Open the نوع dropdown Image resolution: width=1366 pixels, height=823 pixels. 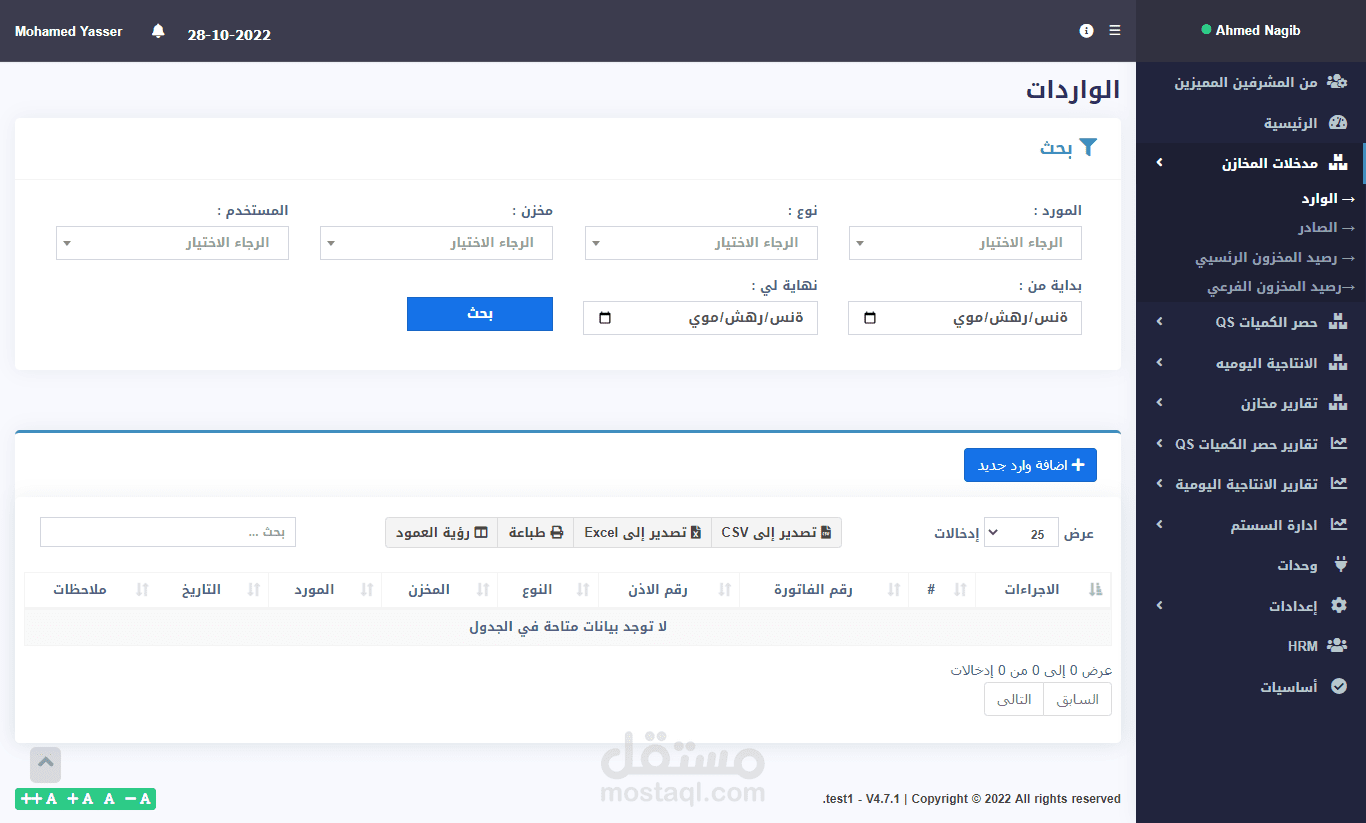coord(701,243)
